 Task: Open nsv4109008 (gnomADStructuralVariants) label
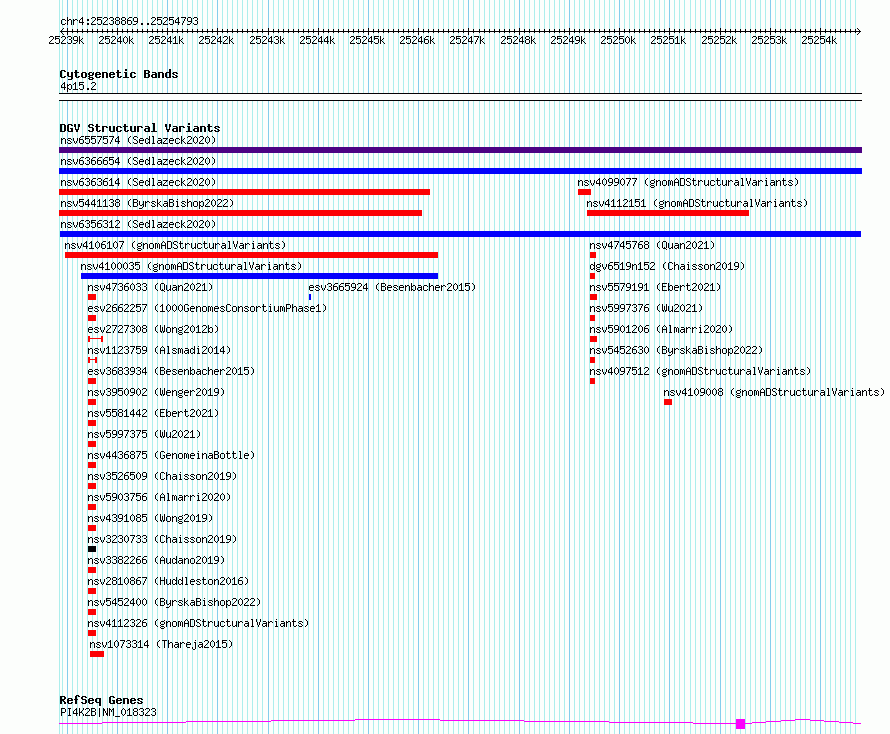click(774, 392)
